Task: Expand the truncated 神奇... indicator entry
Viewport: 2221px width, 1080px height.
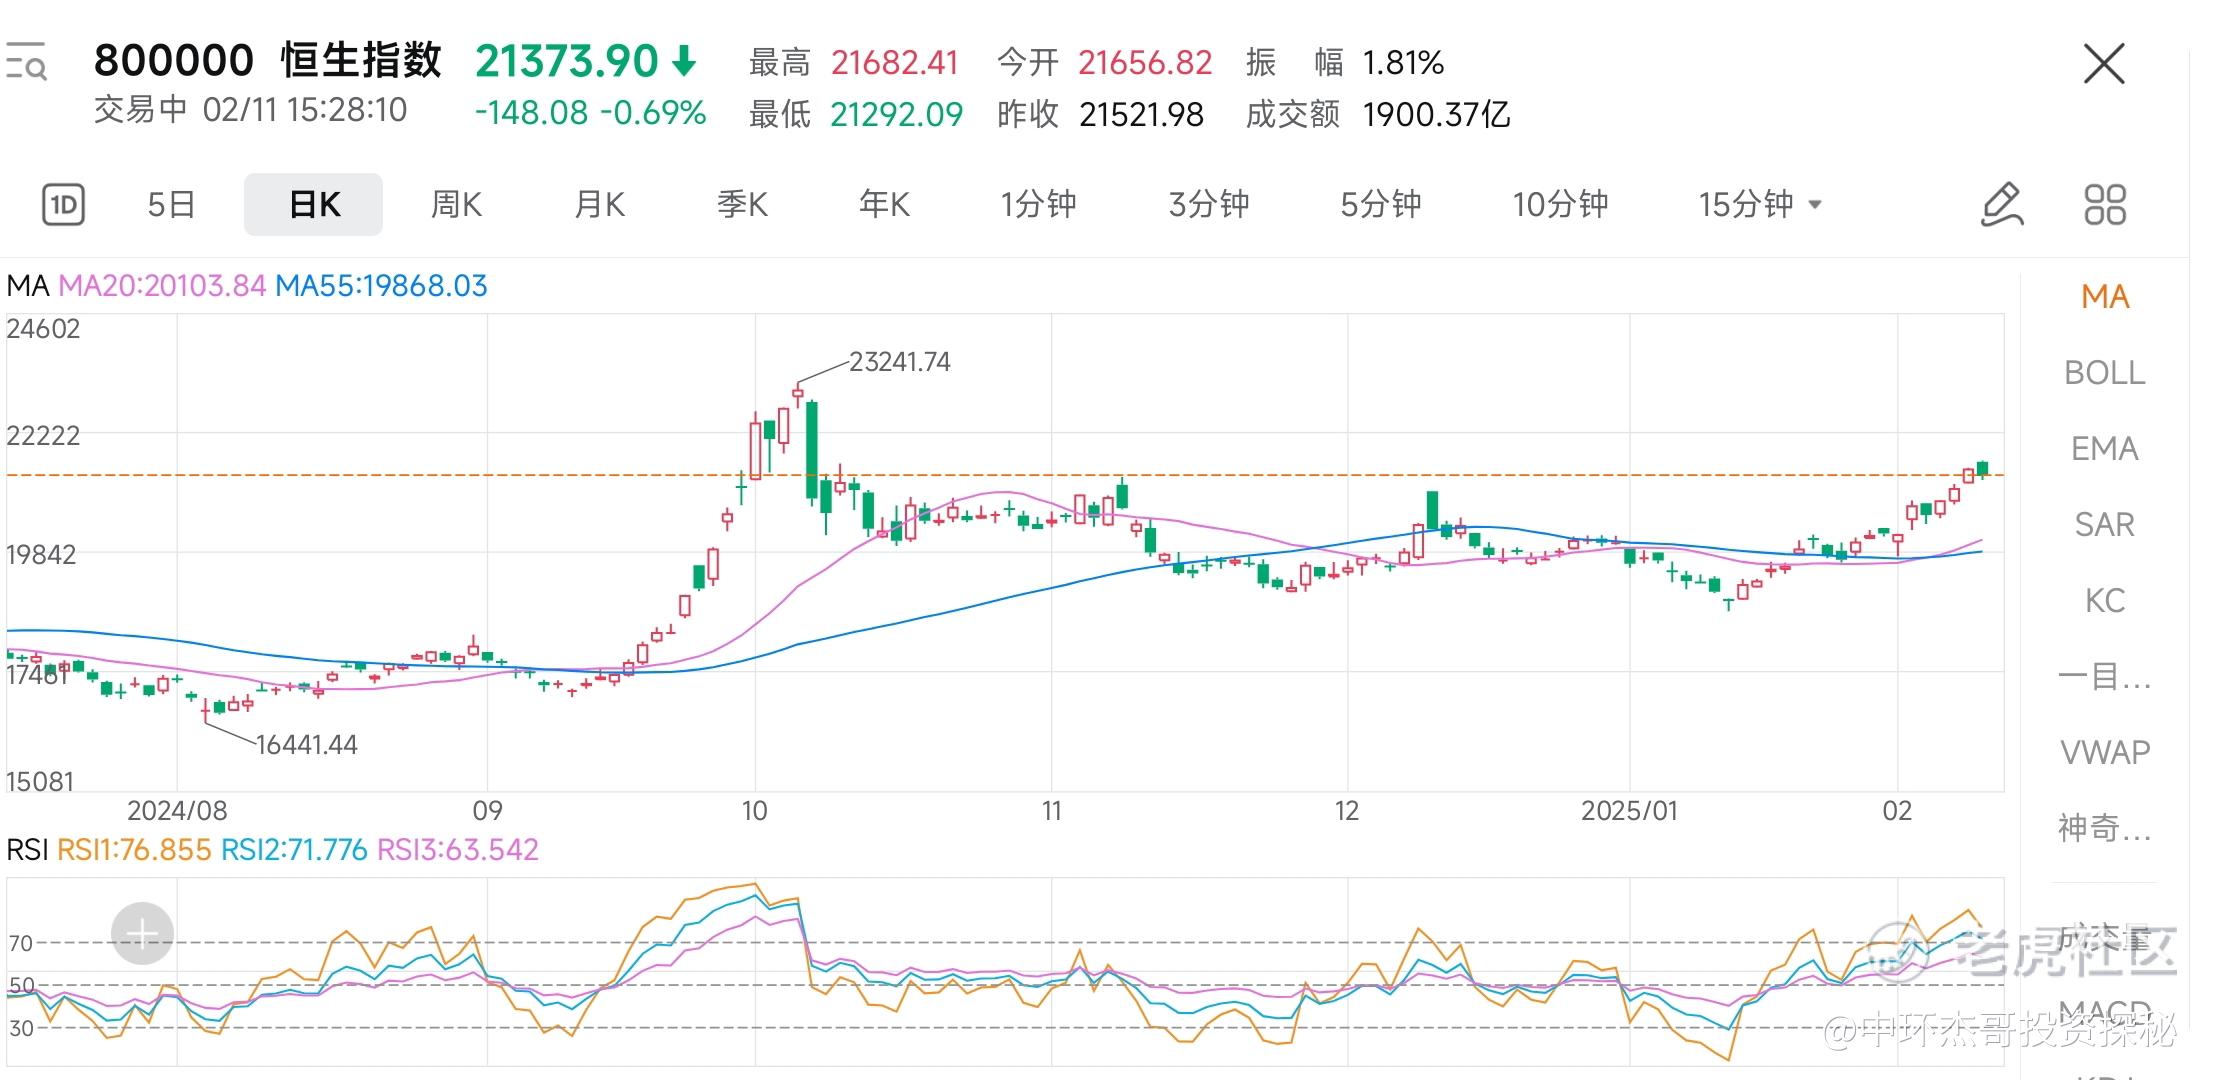Action: tap(2104, 828)
